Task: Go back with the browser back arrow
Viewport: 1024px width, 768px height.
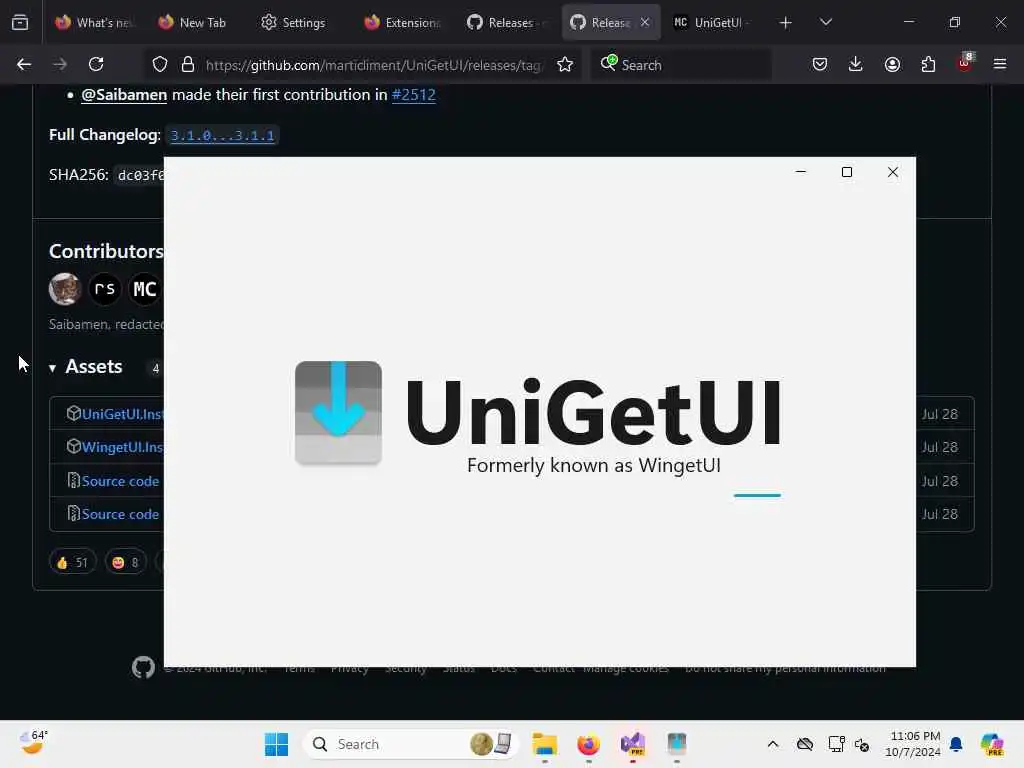Action: tap(24, 64)
